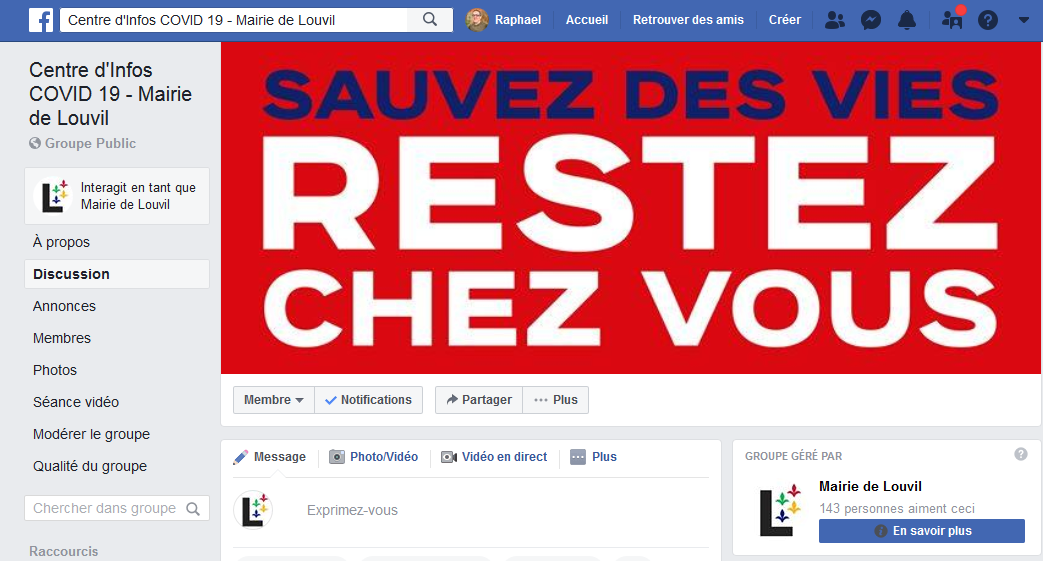This screenshot has width=1043, height=561.
Task: Click the Partager button
Action: click(479, 400)
